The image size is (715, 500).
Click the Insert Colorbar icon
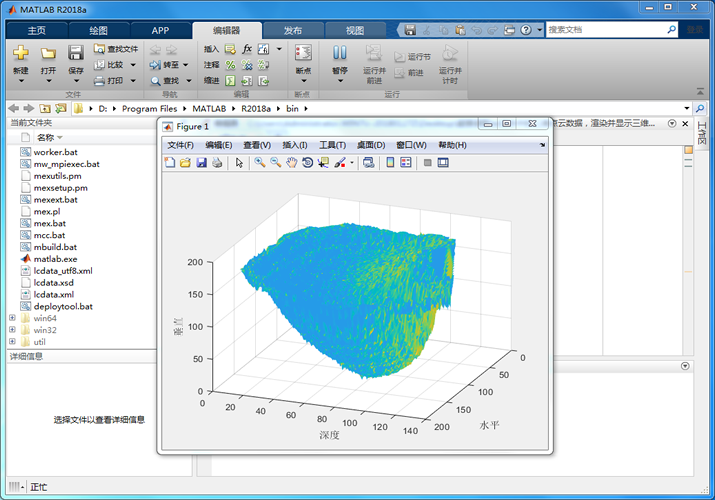(x=390, y=163)
